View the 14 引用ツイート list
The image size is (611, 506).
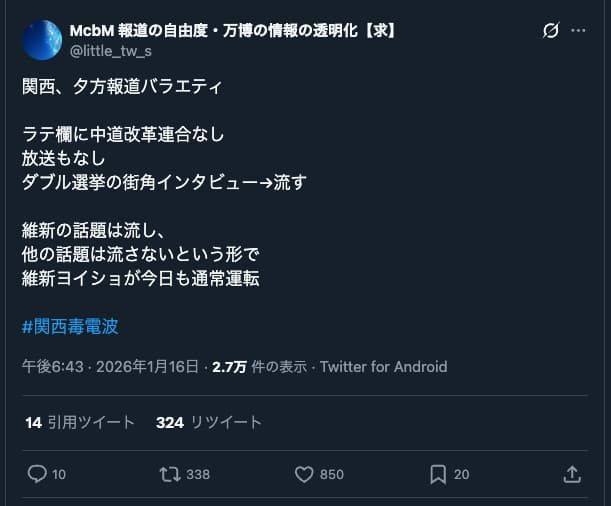click(x=80, y=422)
